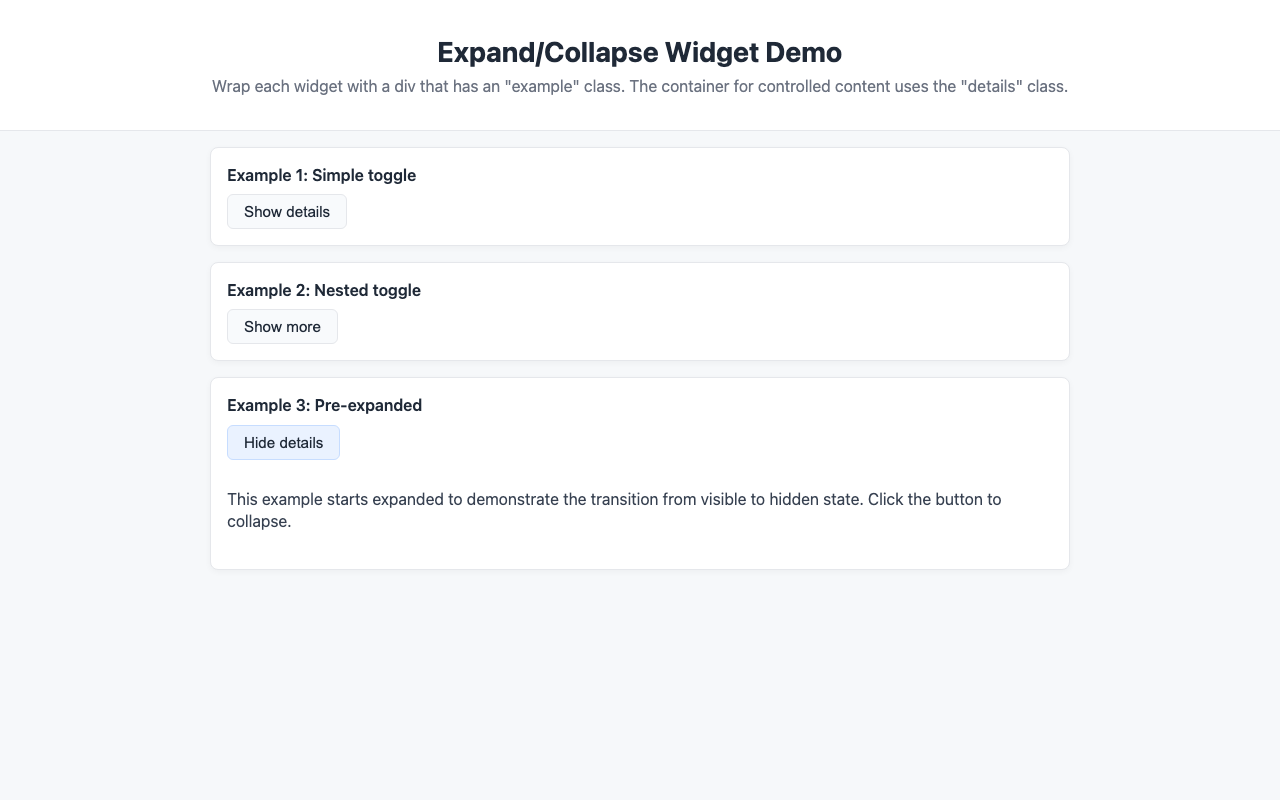The width and height of the screenshot is (1280, 800).
Task: Click the paragraph explaining the expanded state
Action: (614, 510)
